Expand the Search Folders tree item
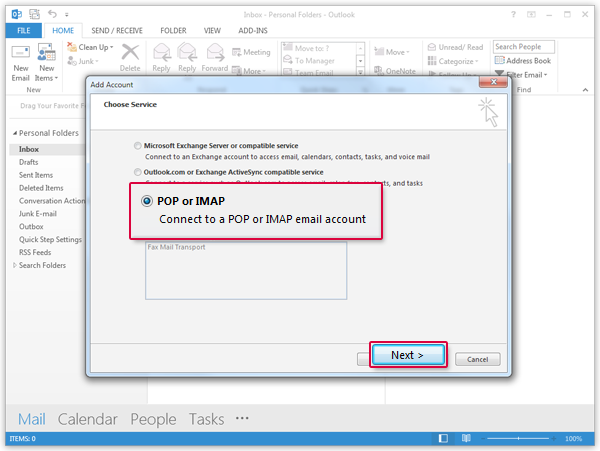Screen dimensions: 600x451 pos(14,265)
